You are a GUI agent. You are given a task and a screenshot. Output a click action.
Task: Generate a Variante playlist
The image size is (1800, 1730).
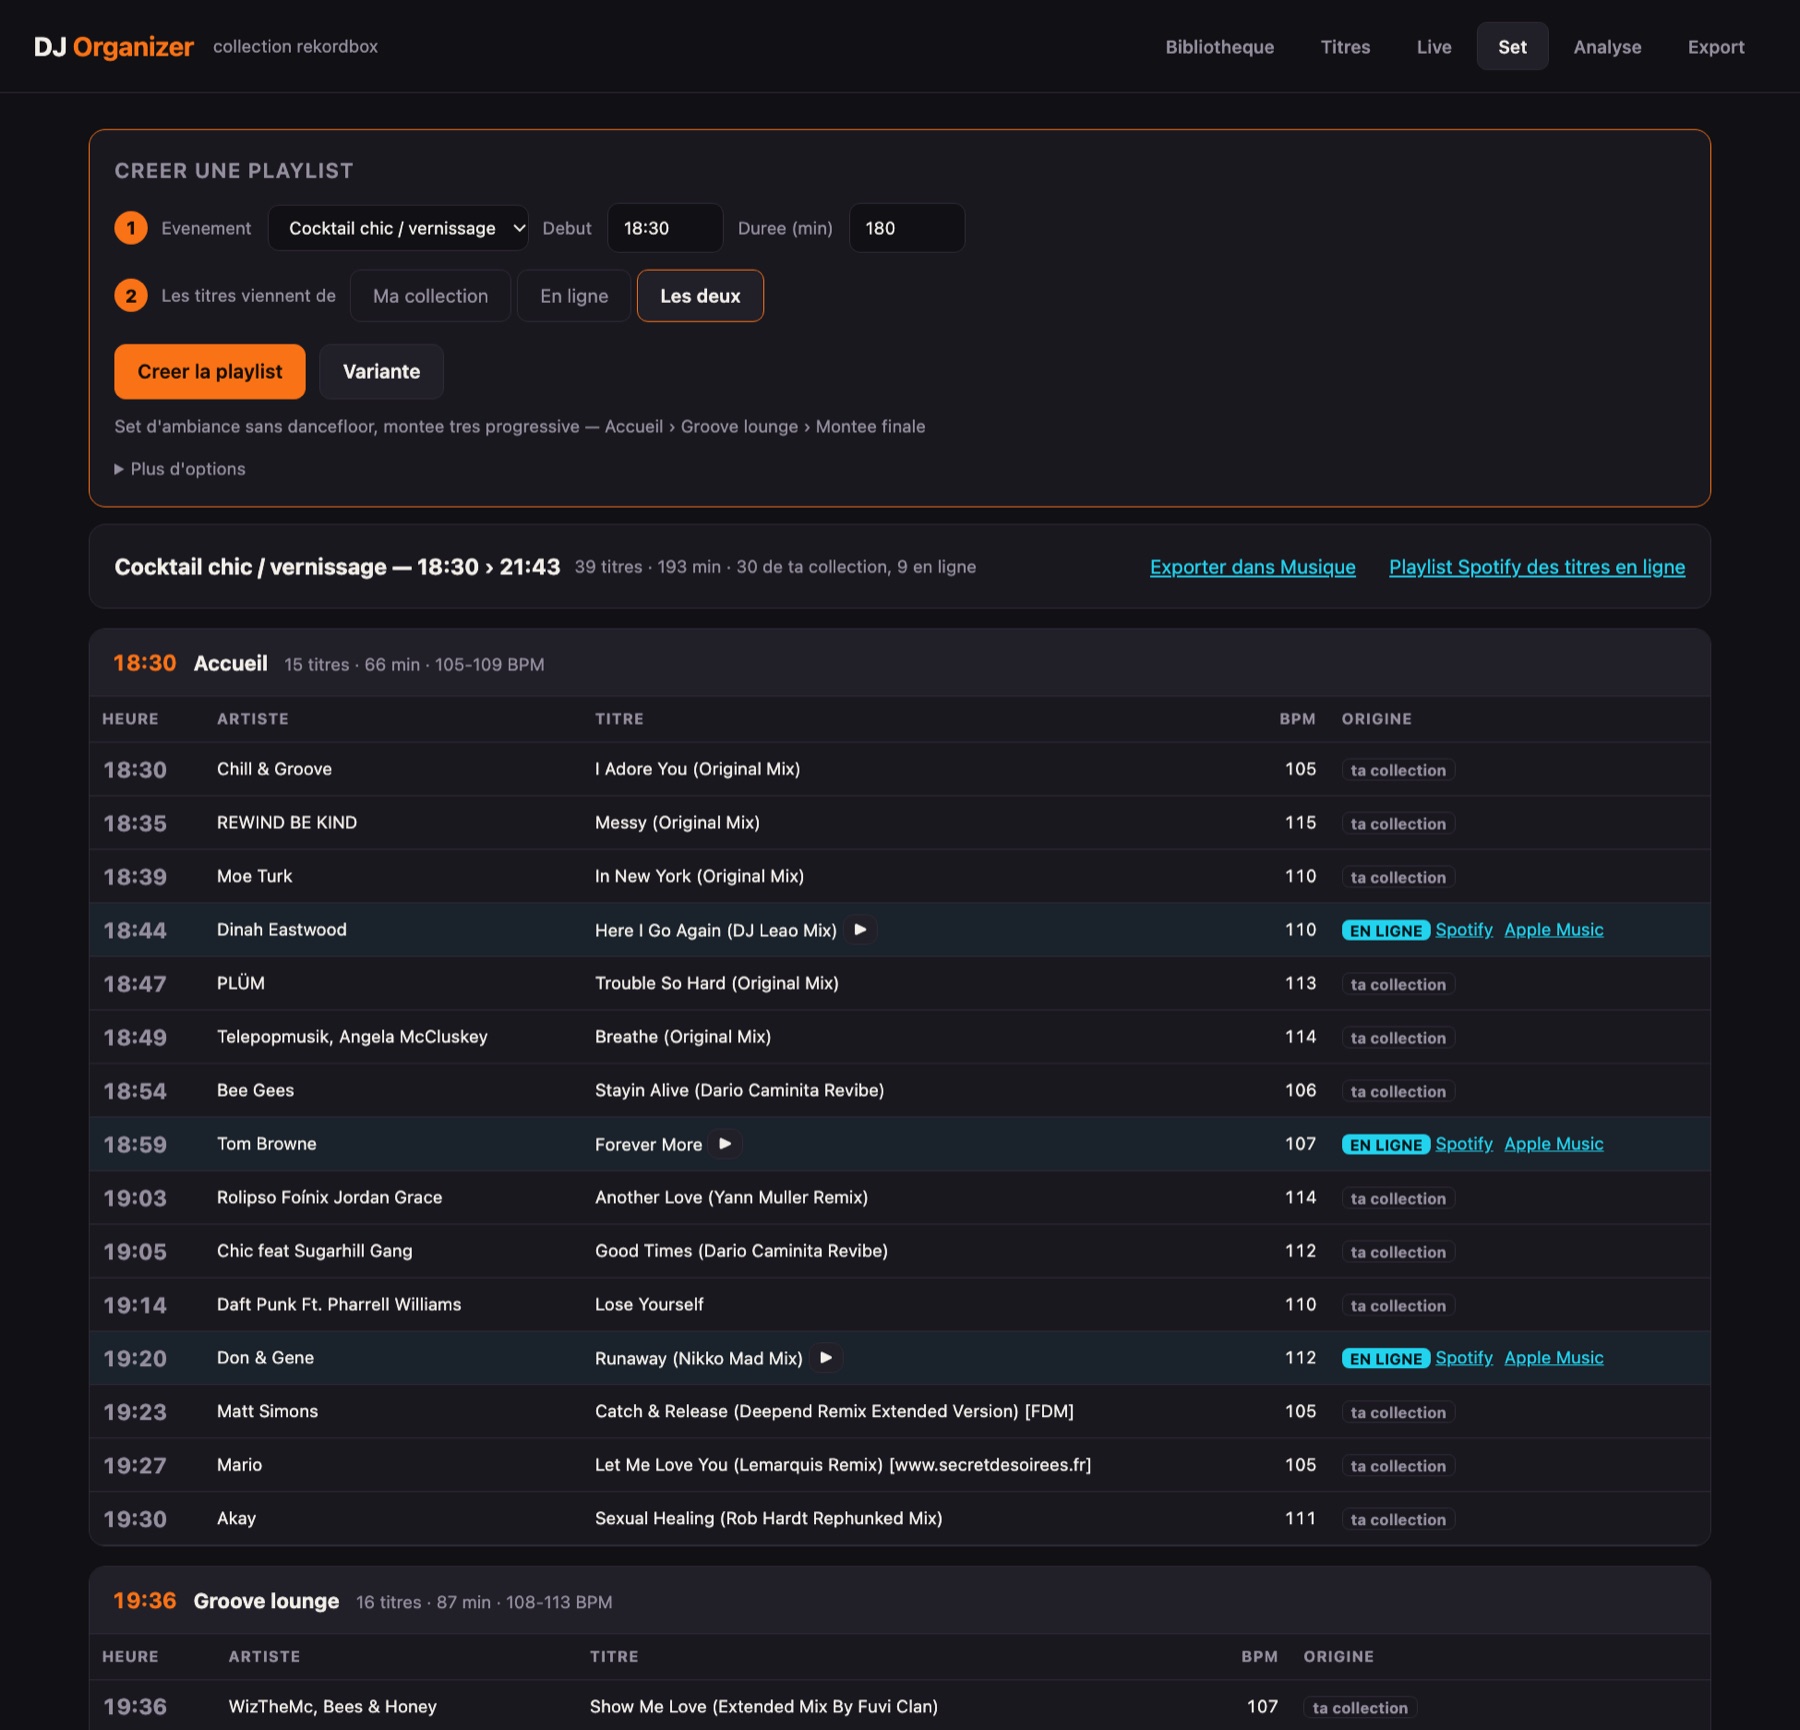tap(381, 372)
